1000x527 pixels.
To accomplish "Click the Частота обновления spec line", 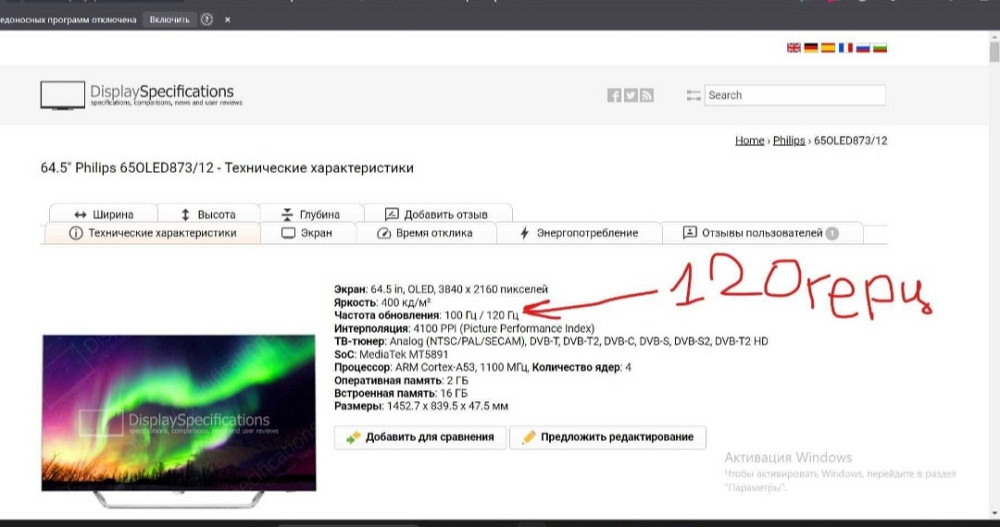I will point(427,315).
